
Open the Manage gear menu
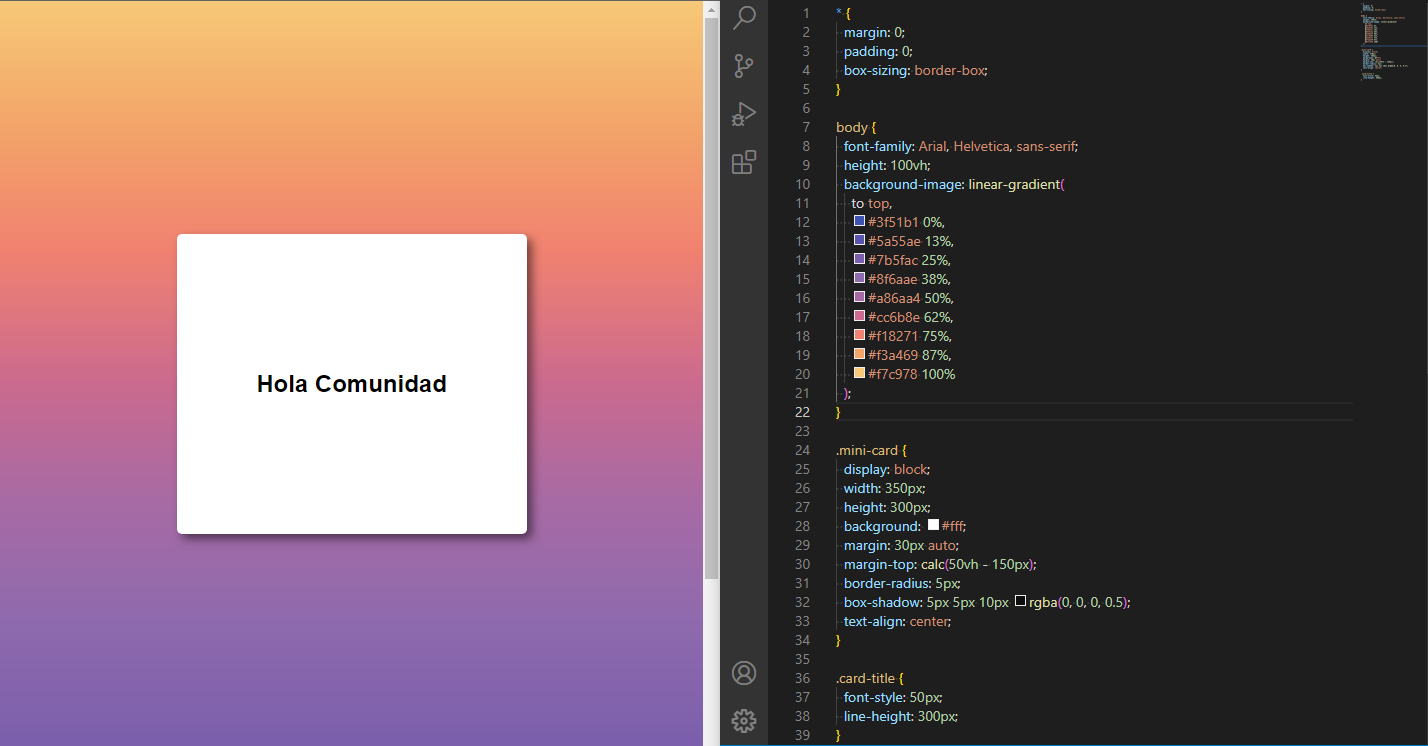[x=744, y=720]
